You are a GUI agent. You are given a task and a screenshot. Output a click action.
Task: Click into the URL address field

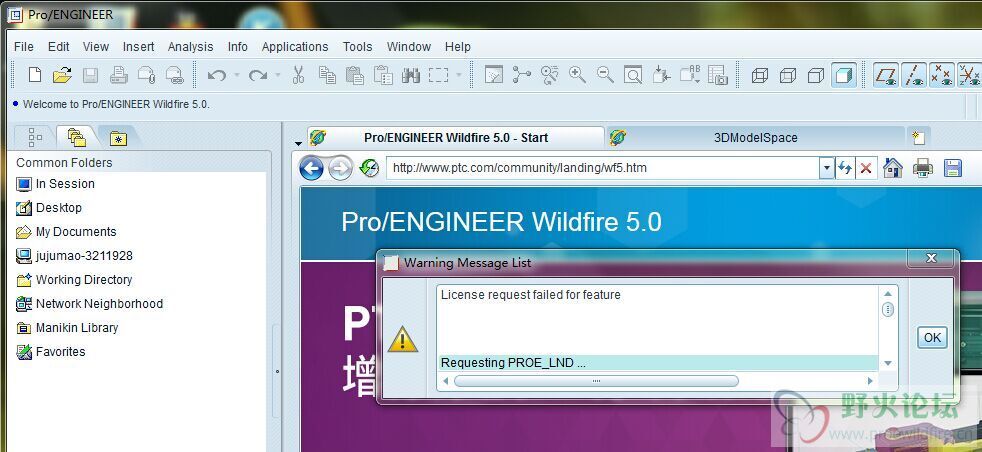pos(603,168)
